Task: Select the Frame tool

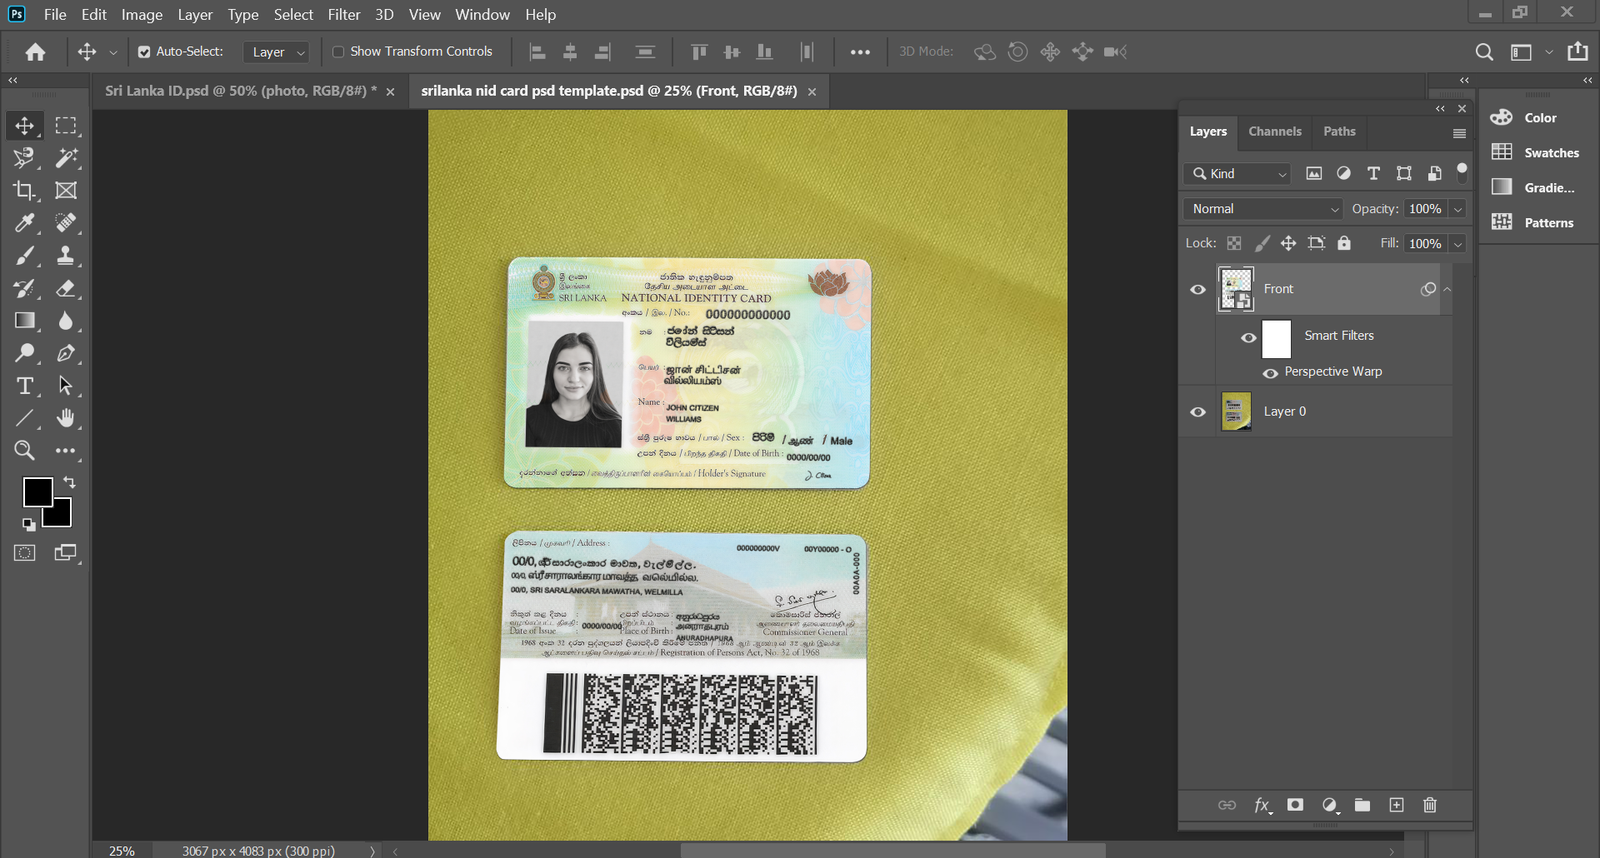Action: [x=66, y=190]
